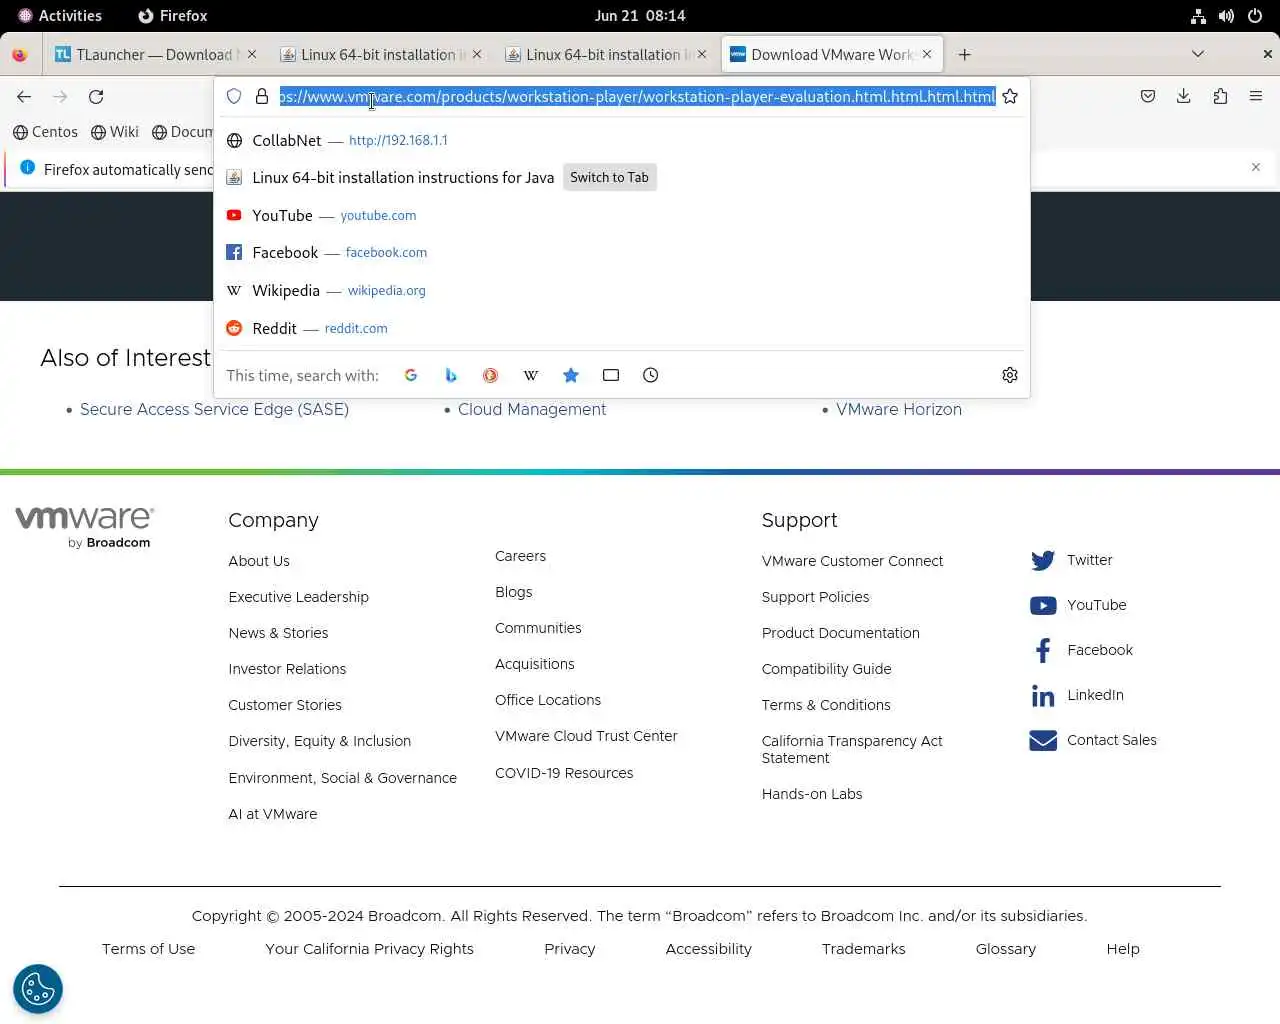Click the Contact Sales envelope icon
Image resolution: width=1280 pixels, height=1024 pixels.
1043,740
